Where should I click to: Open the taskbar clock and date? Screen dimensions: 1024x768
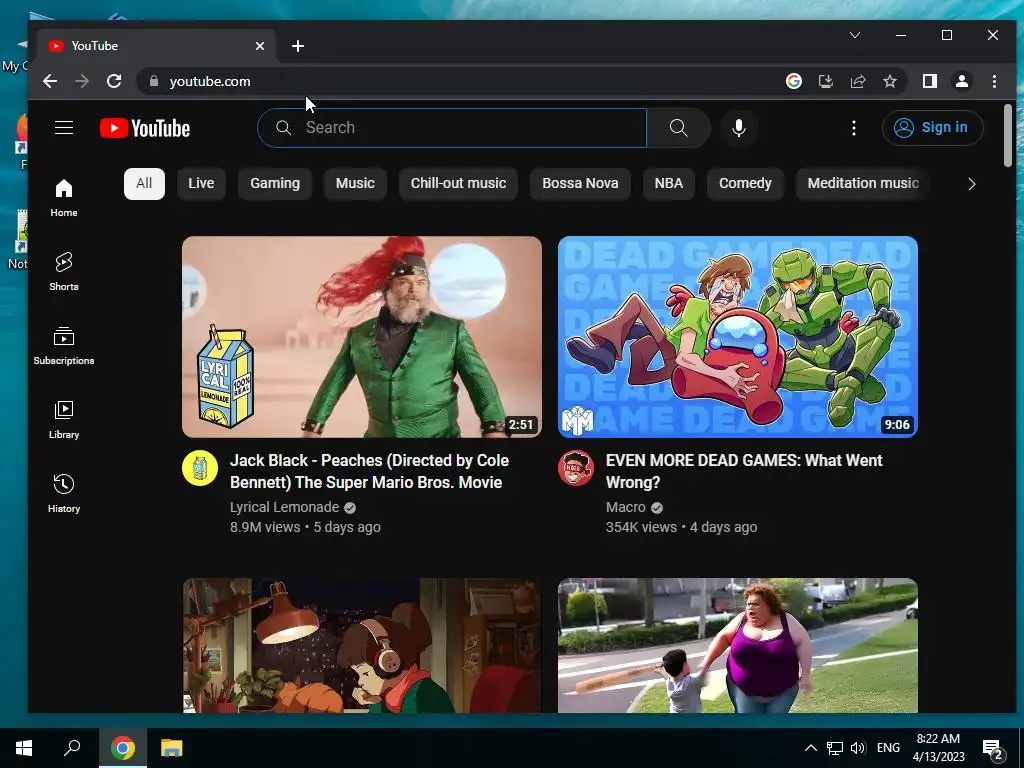[938, 748]
